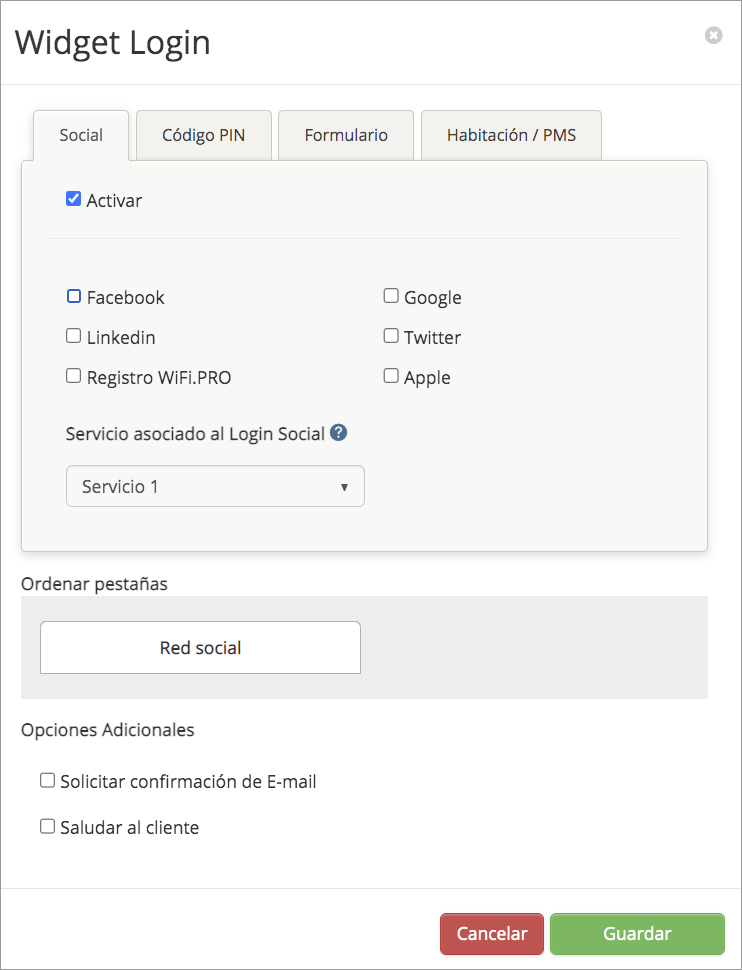Check the Registro WiFi.PRO option
742x970 pixels.
pyautogui.click(x=73, y=376)
